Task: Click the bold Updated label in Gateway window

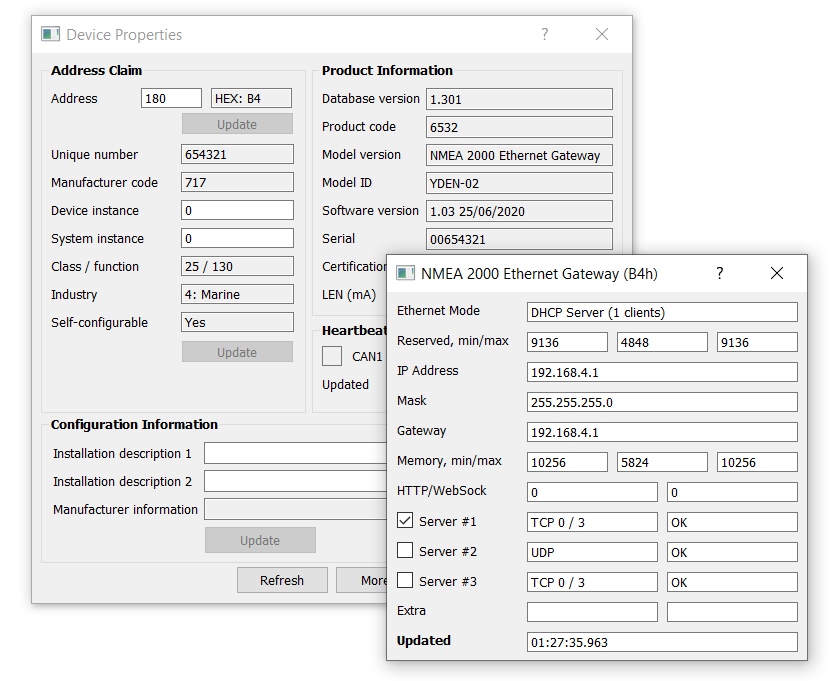Action: (424, 640)
